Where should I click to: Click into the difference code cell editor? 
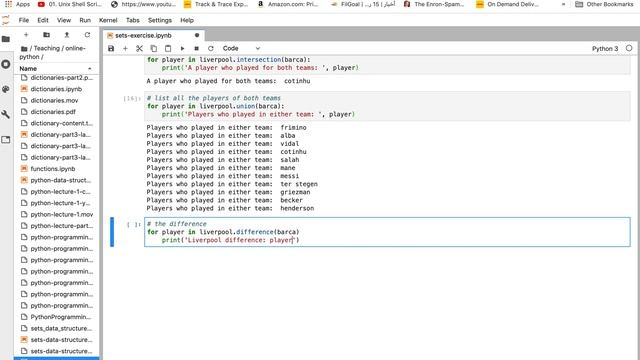(387, 232)
